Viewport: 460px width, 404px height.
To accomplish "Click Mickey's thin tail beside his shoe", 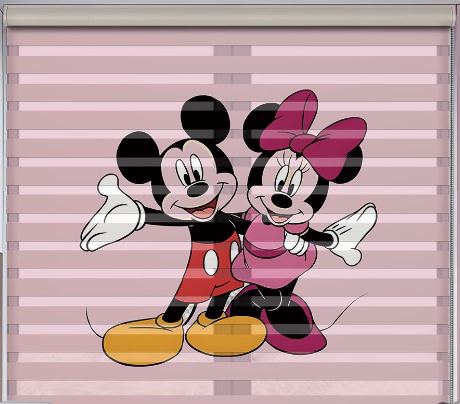I will coord(94,323).
